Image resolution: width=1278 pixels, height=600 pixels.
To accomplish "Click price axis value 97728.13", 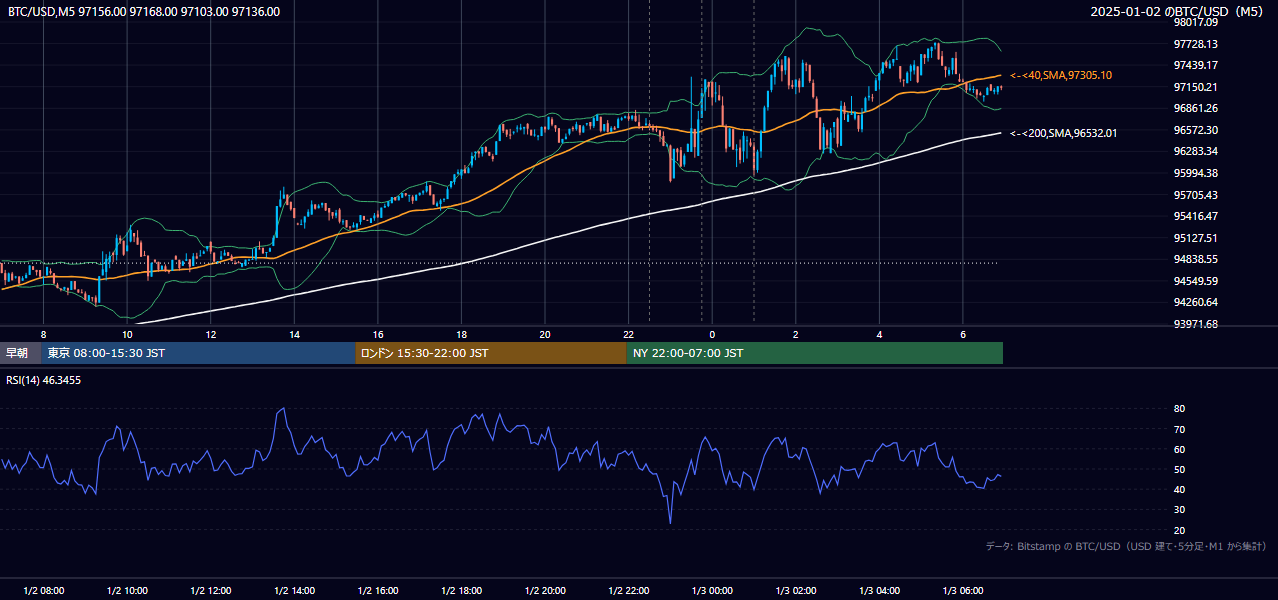I will 1196,44.
